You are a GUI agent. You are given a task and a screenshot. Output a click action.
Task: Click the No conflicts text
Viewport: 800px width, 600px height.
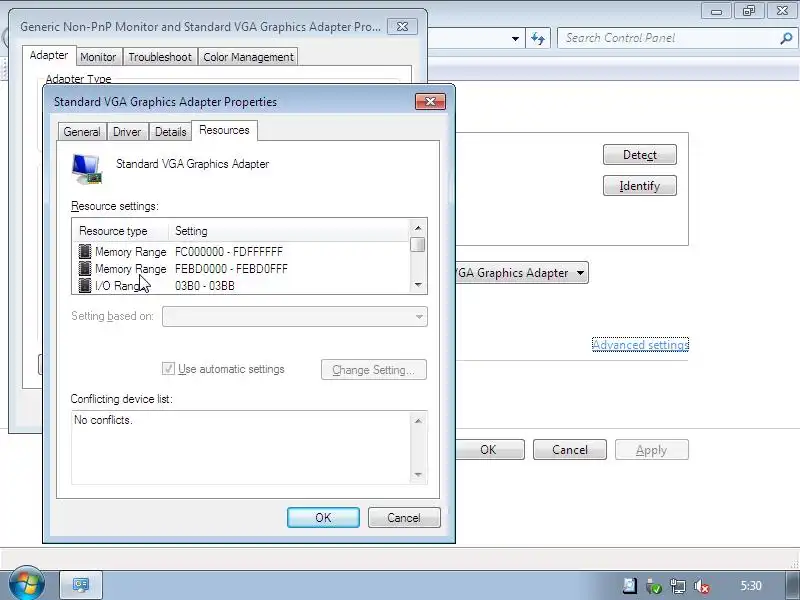[103, 420]
